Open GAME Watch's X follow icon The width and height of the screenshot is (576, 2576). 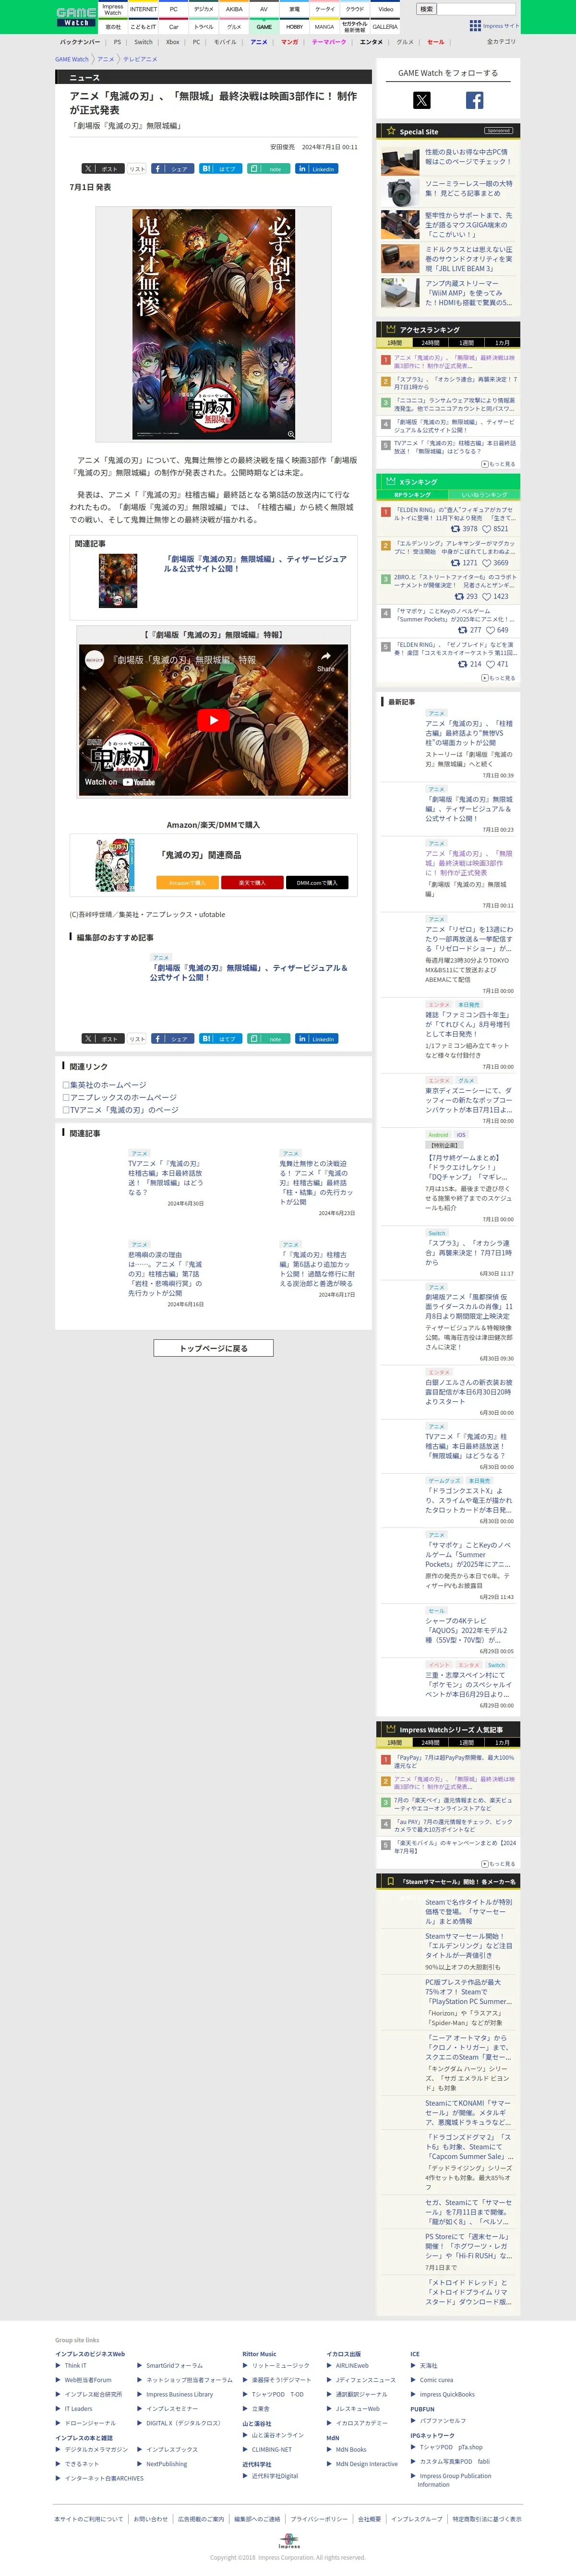coord(422,100)
